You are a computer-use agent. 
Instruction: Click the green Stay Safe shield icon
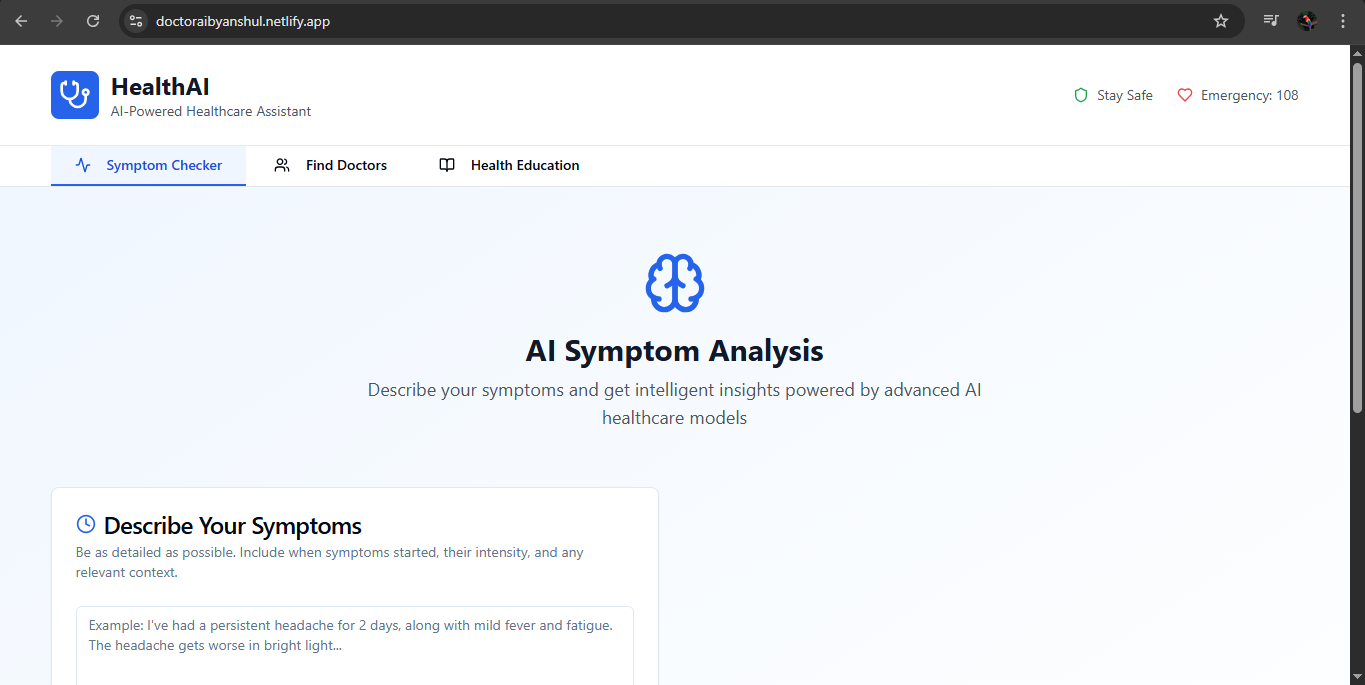pyautogui.click(x=1080, y=95)
